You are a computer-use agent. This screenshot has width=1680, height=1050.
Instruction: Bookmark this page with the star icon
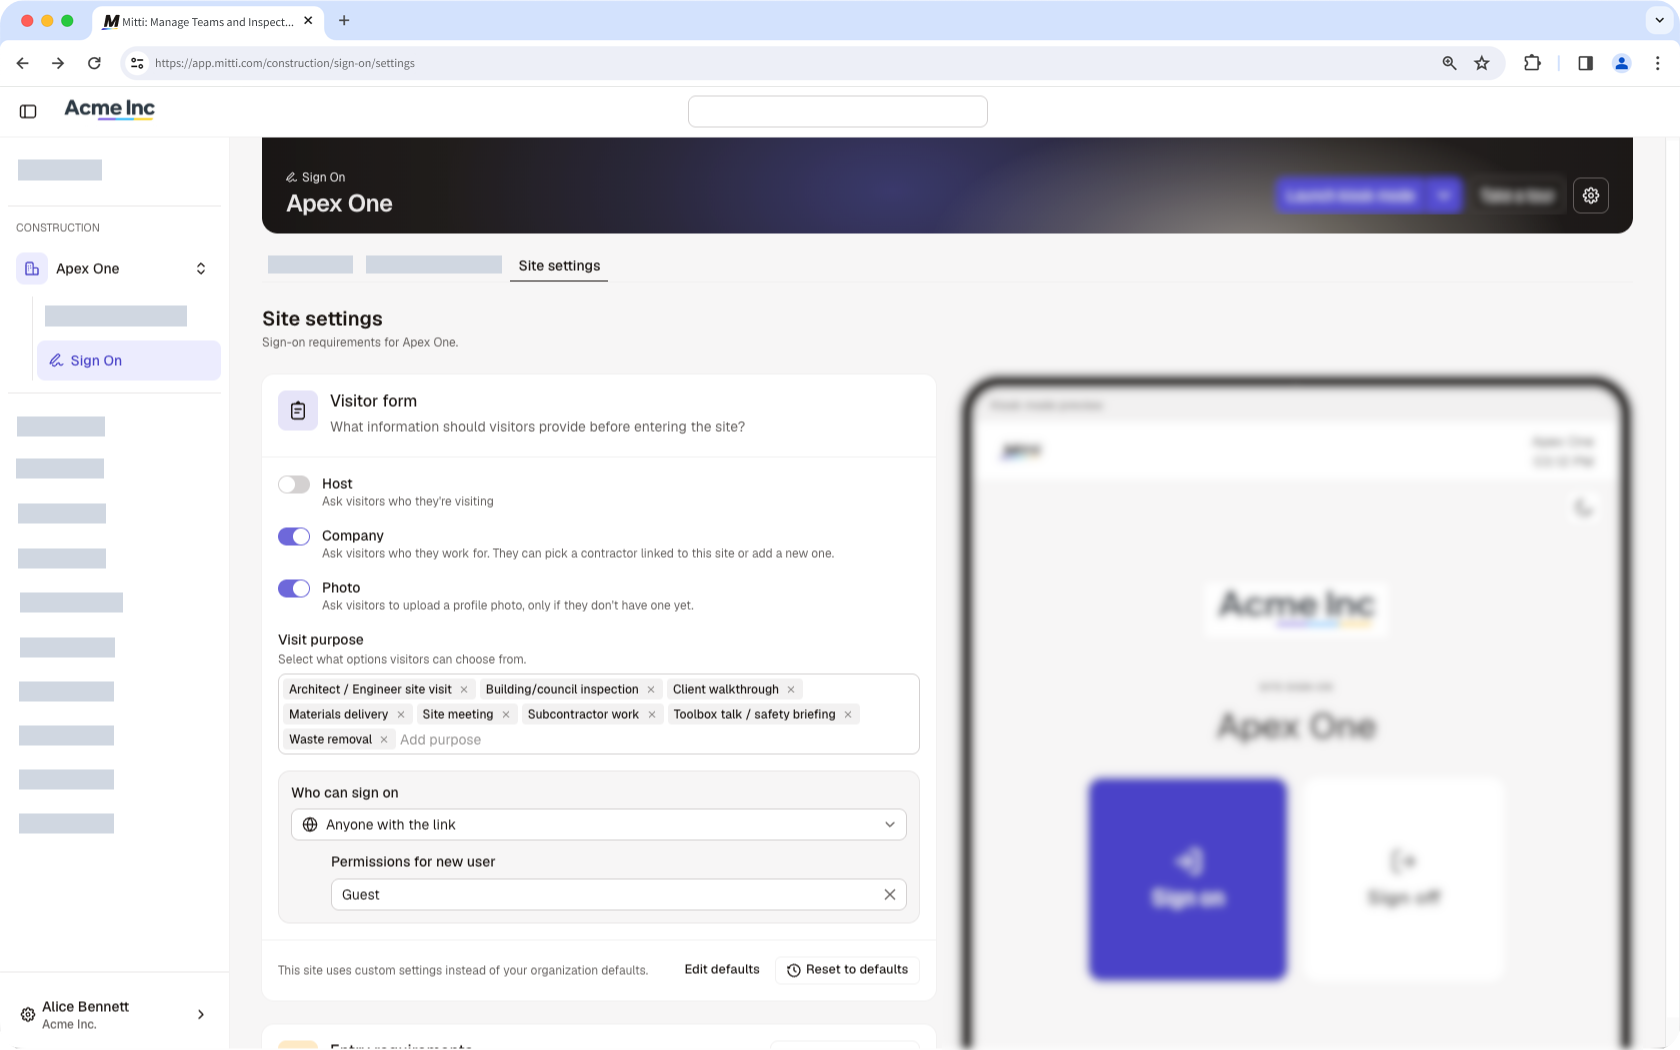coord(1482,63)
